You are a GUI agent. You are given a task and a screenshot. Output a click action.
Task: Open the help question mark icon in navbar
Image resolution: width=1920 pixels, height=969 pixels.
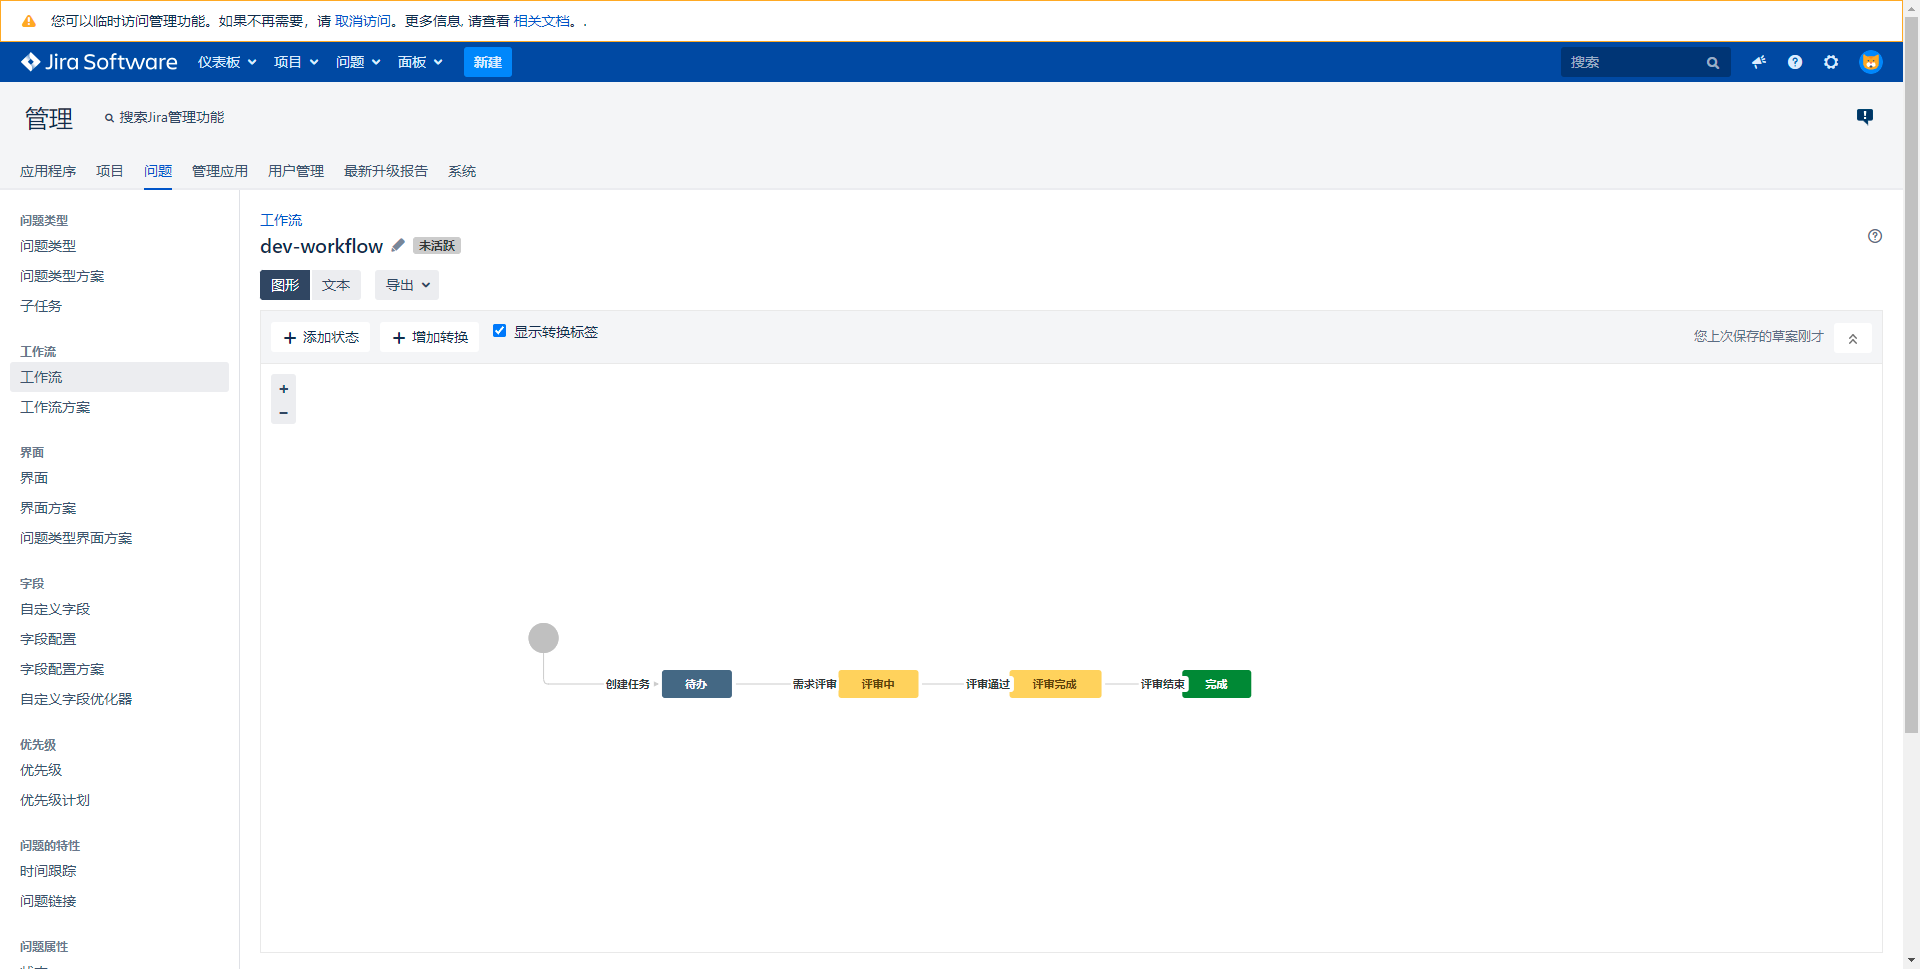[x=1795, y=62]
